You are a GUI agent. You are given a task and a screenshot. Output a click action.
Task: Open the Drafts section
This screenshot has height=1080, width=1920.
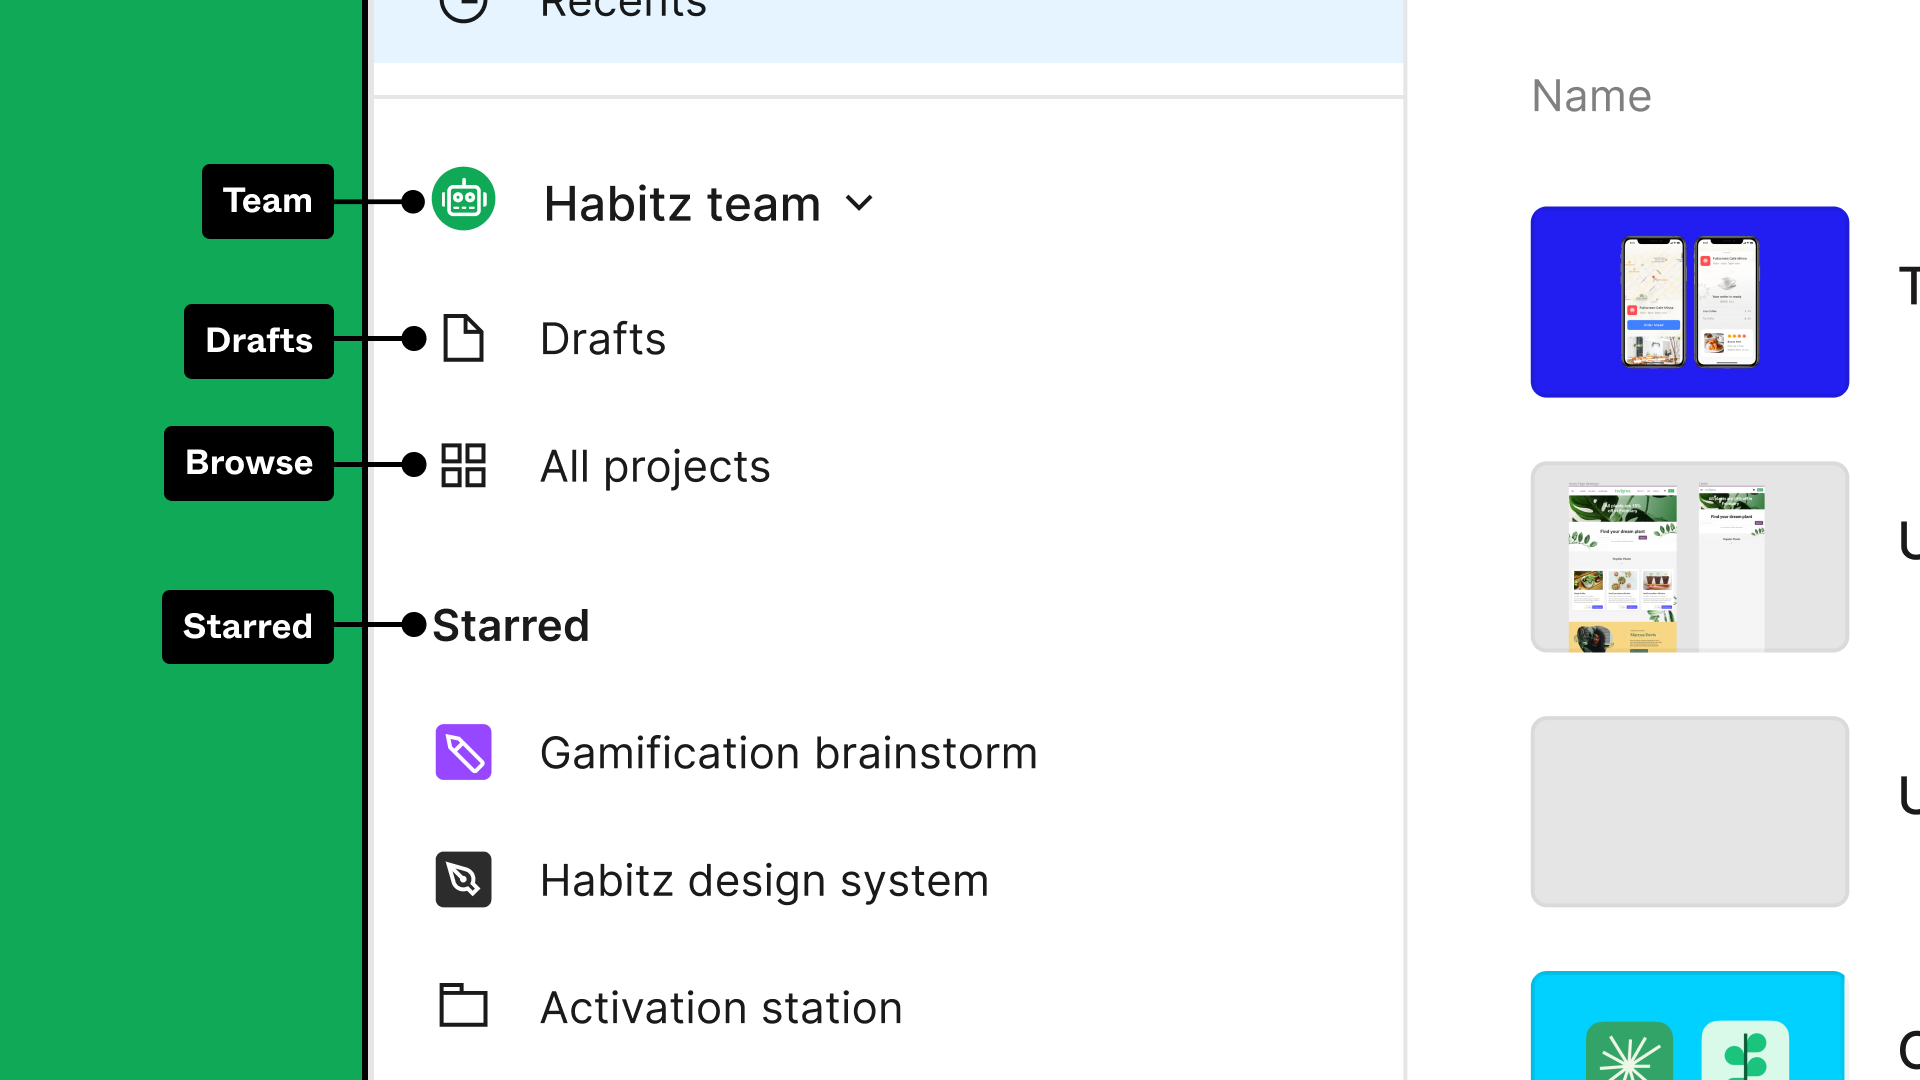pyautogui.click(x=603, y=339)
